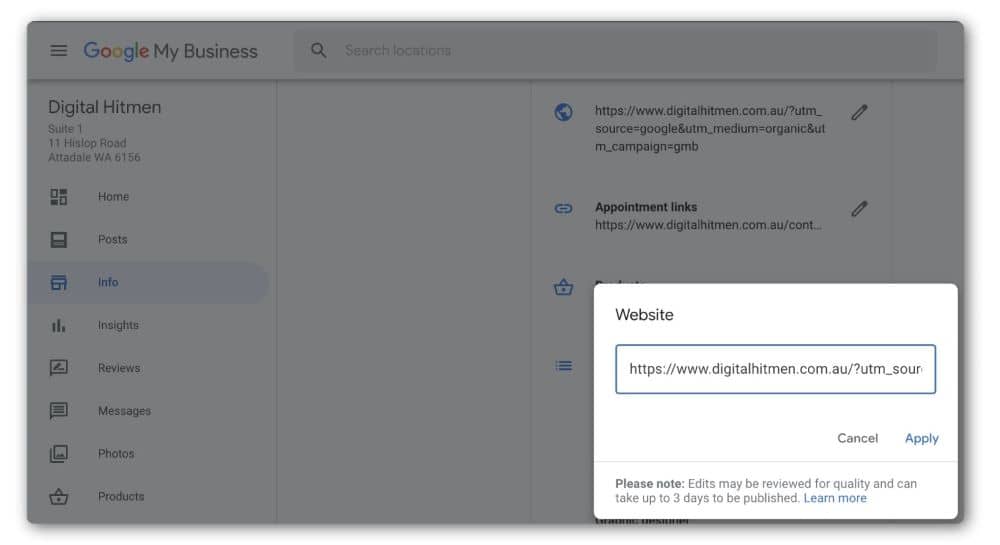This screenshot has height=545, width=1000.
Task: Click the Reviews icon in sidebar
Action: (x=59, y=368)
